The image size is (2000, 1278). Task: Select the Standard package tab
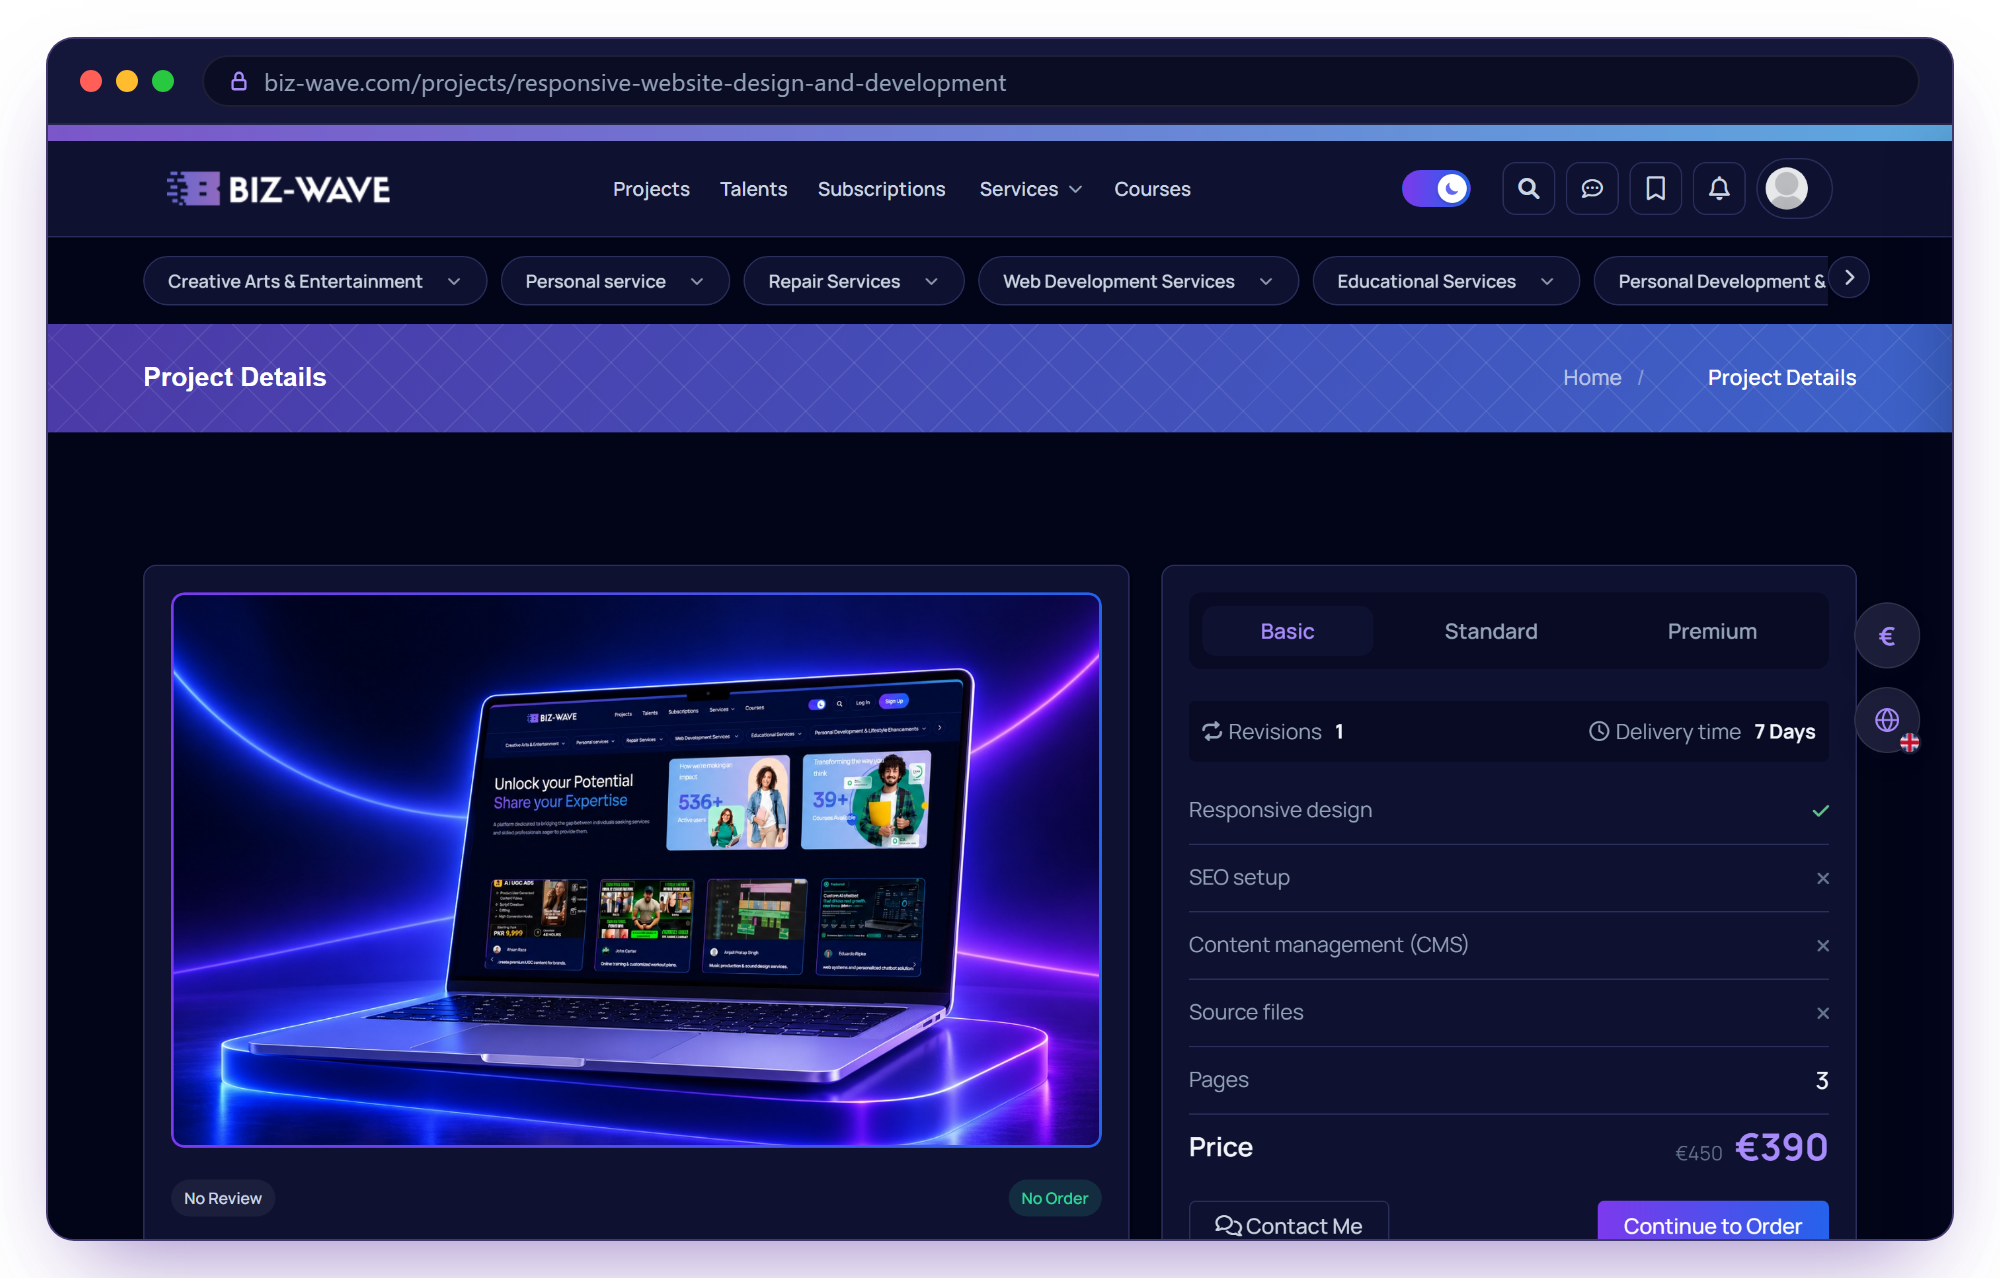tap(1491, 631)
